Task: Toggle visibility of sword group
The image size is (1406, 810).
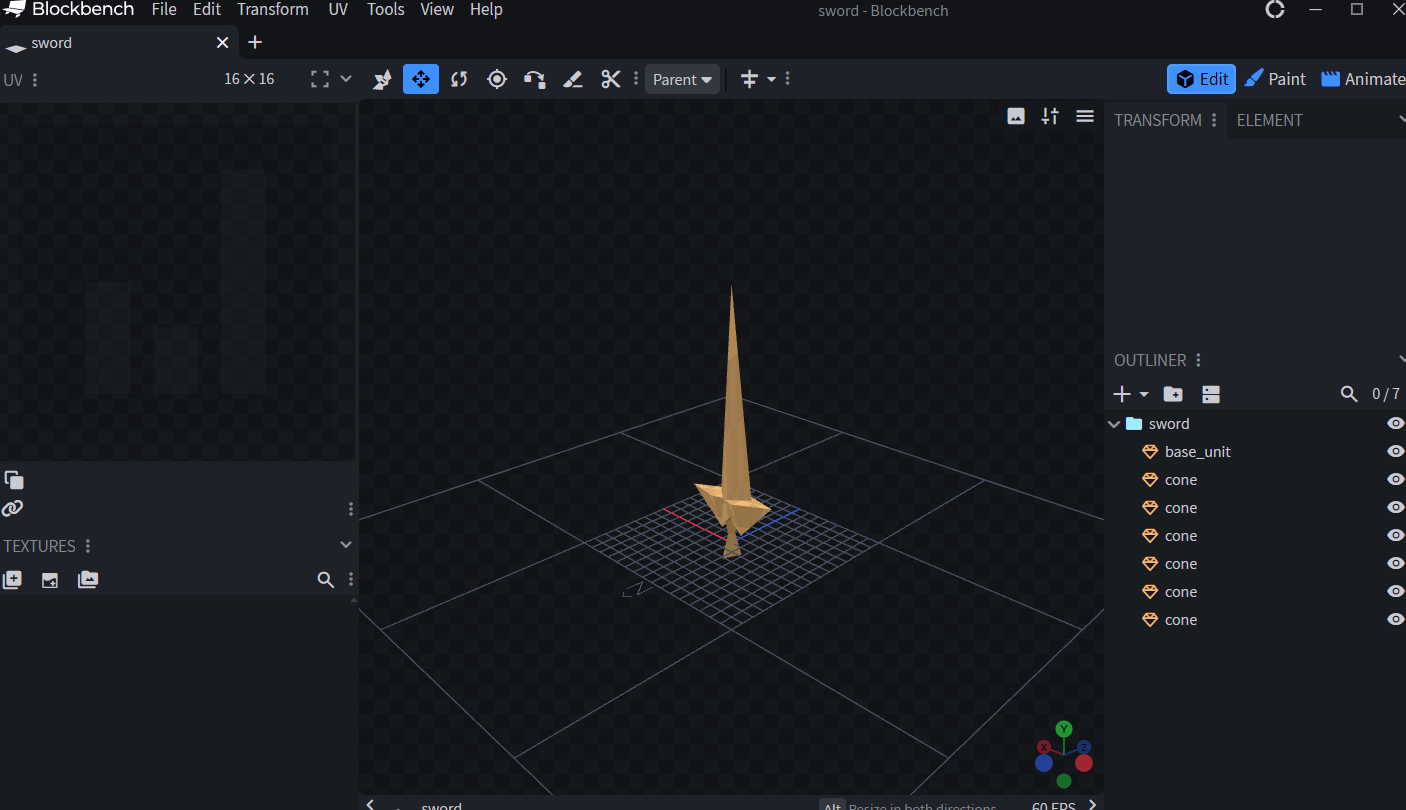Action: (x=1396, y=424)
